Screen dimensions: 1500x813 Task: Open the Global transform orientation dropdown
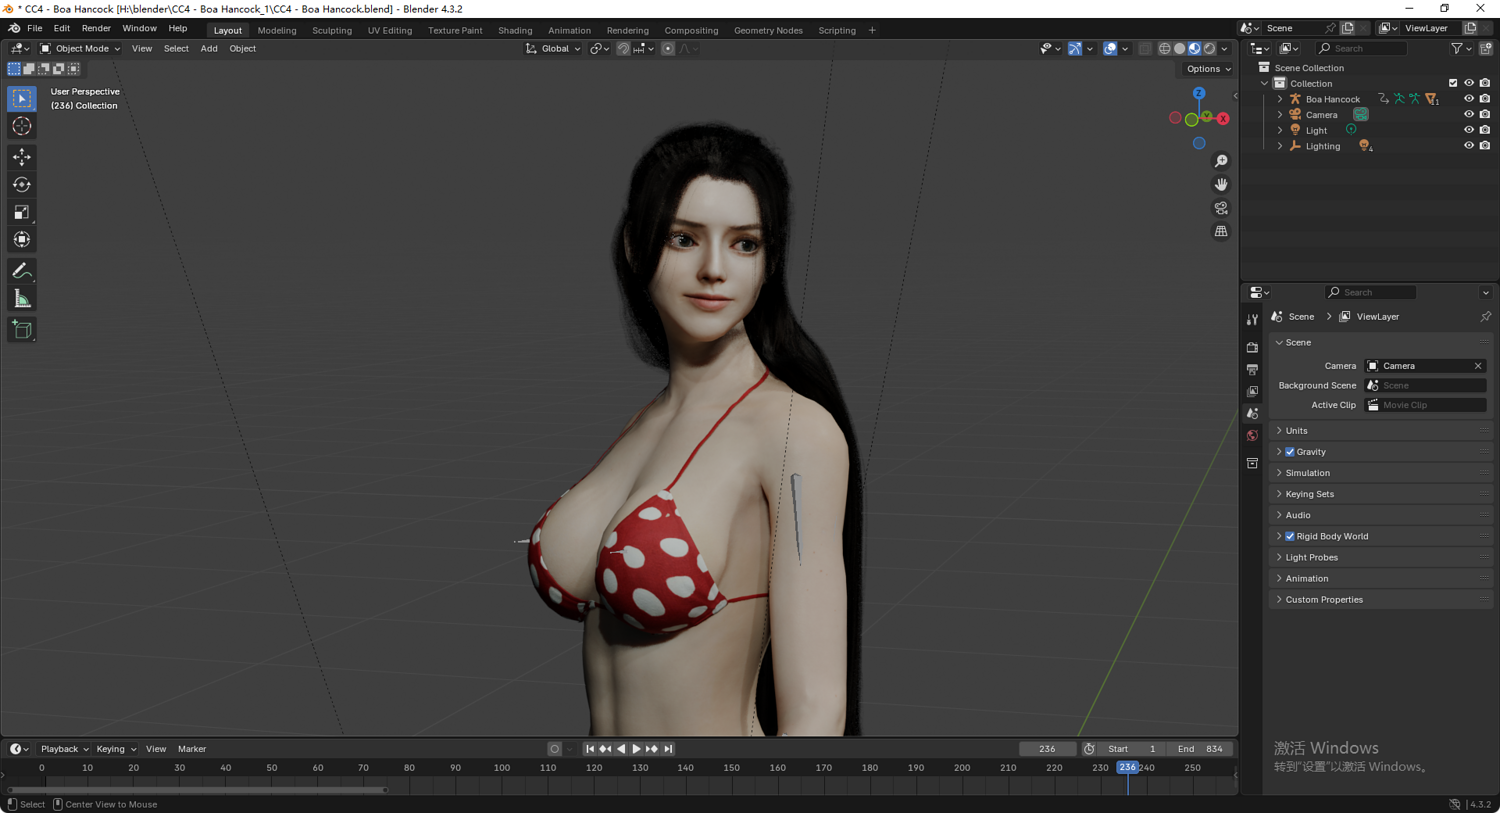(553, 48)
